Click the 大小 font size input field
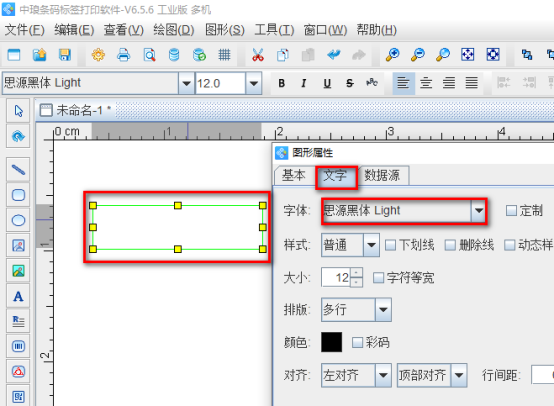 (336, 277)
